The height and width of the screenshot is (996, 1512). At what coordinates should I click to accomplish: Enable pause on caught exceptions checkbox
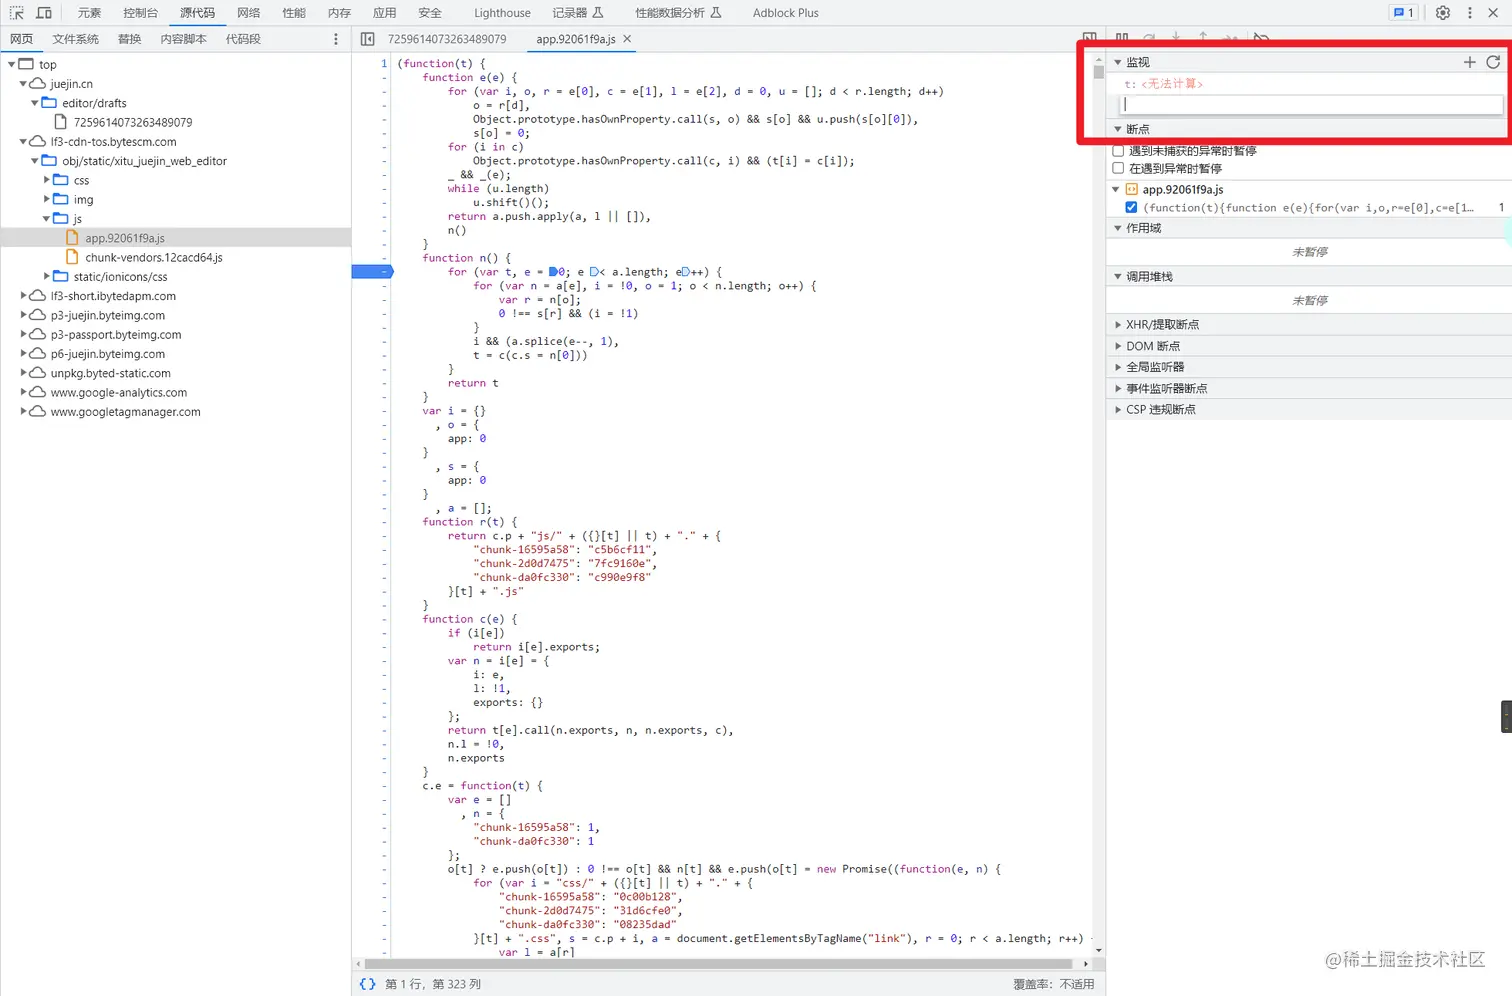(x=1119, y=169)
